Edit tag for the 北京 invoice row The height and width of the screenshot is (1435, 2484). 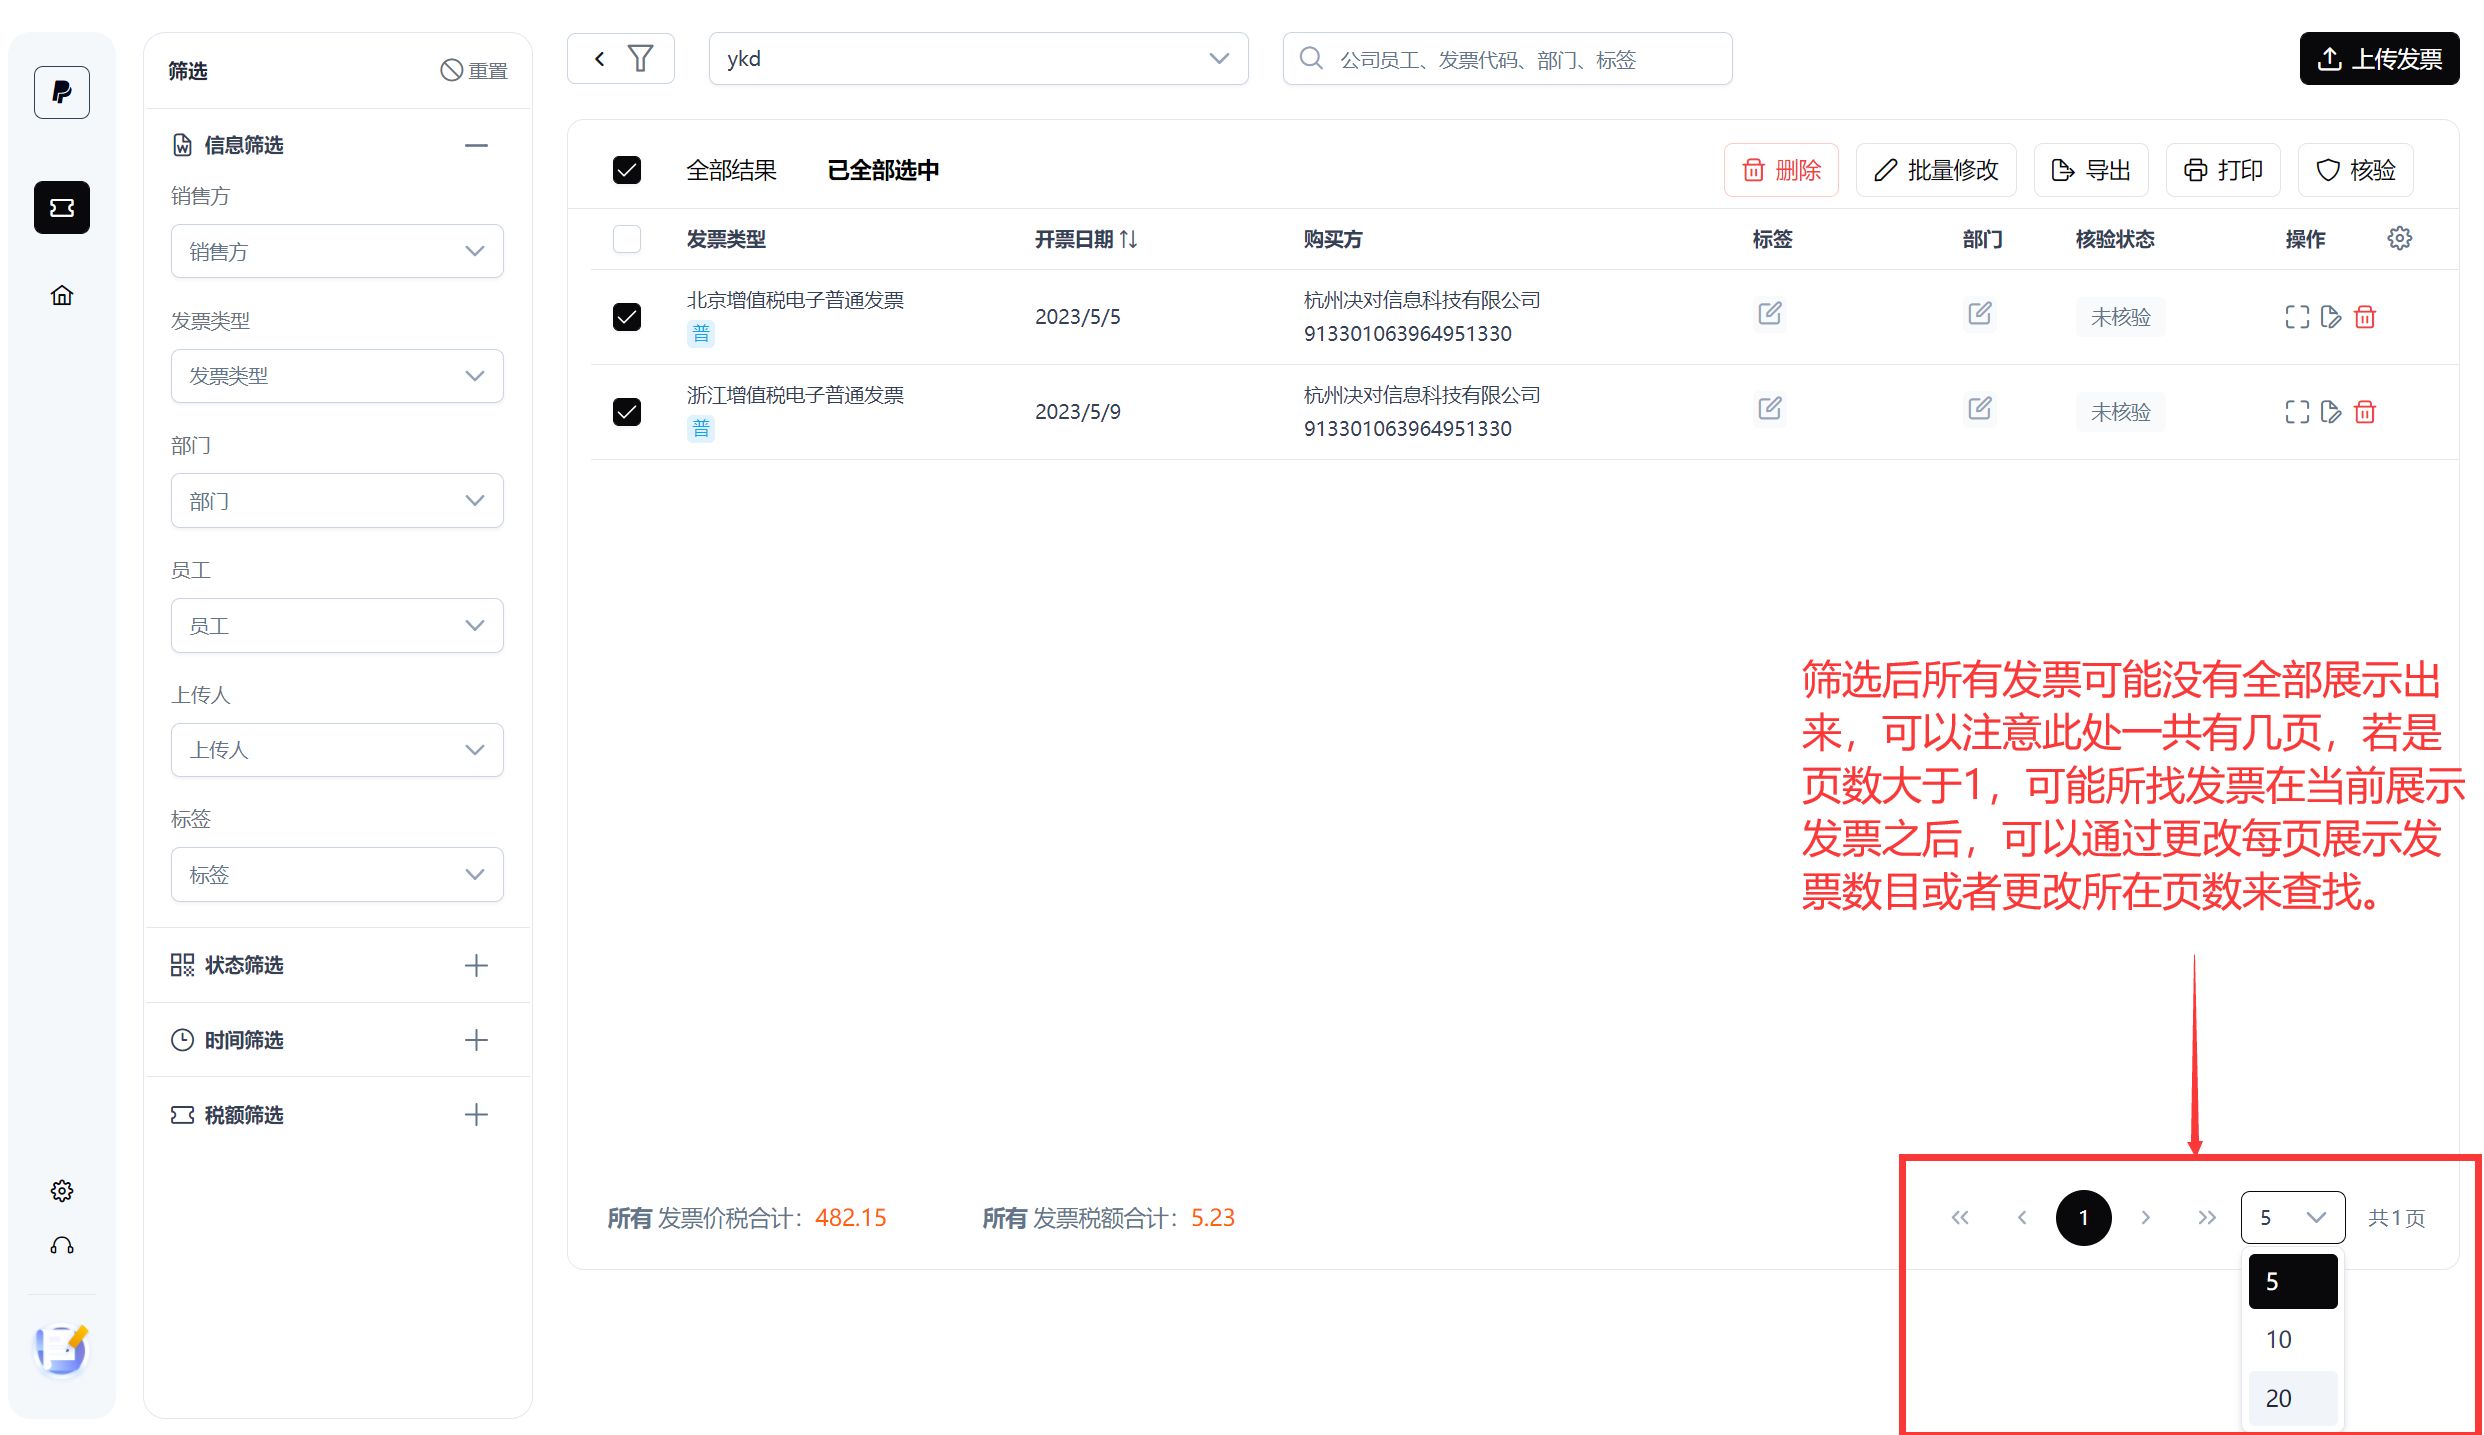click(x=1769, y=314)
